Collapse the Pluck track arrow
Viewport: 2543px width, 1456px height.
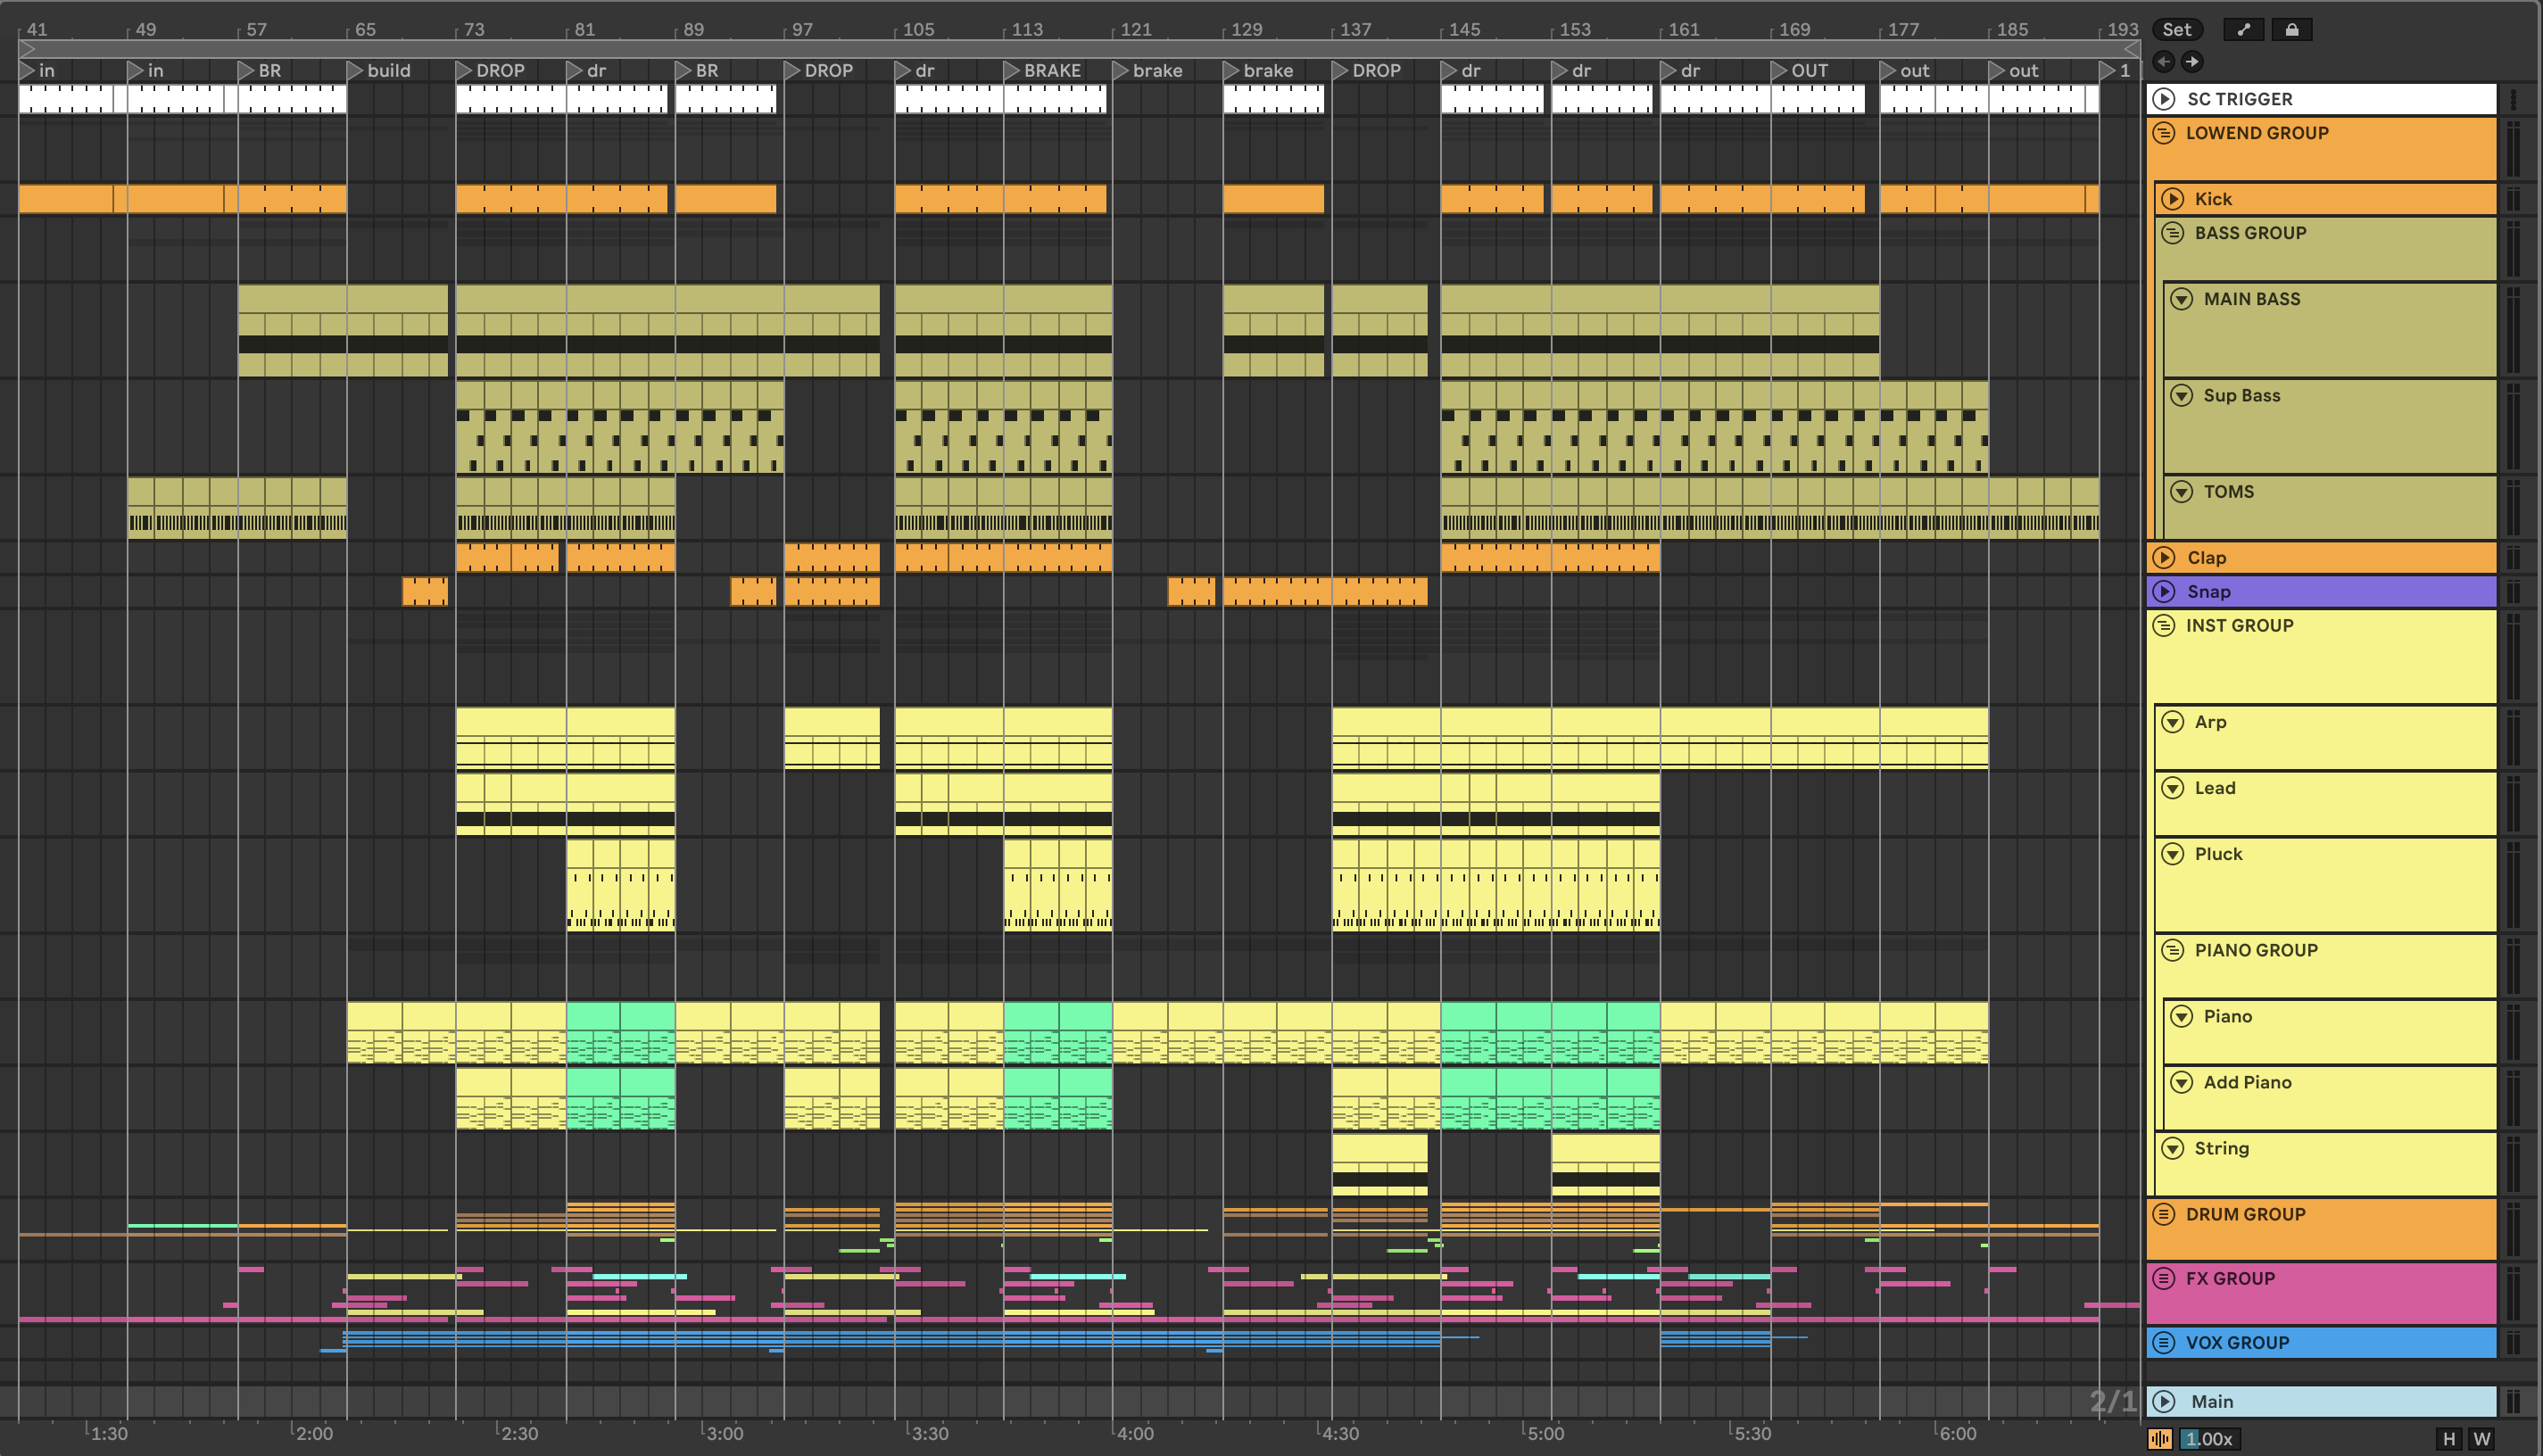tap(2173, 854)
